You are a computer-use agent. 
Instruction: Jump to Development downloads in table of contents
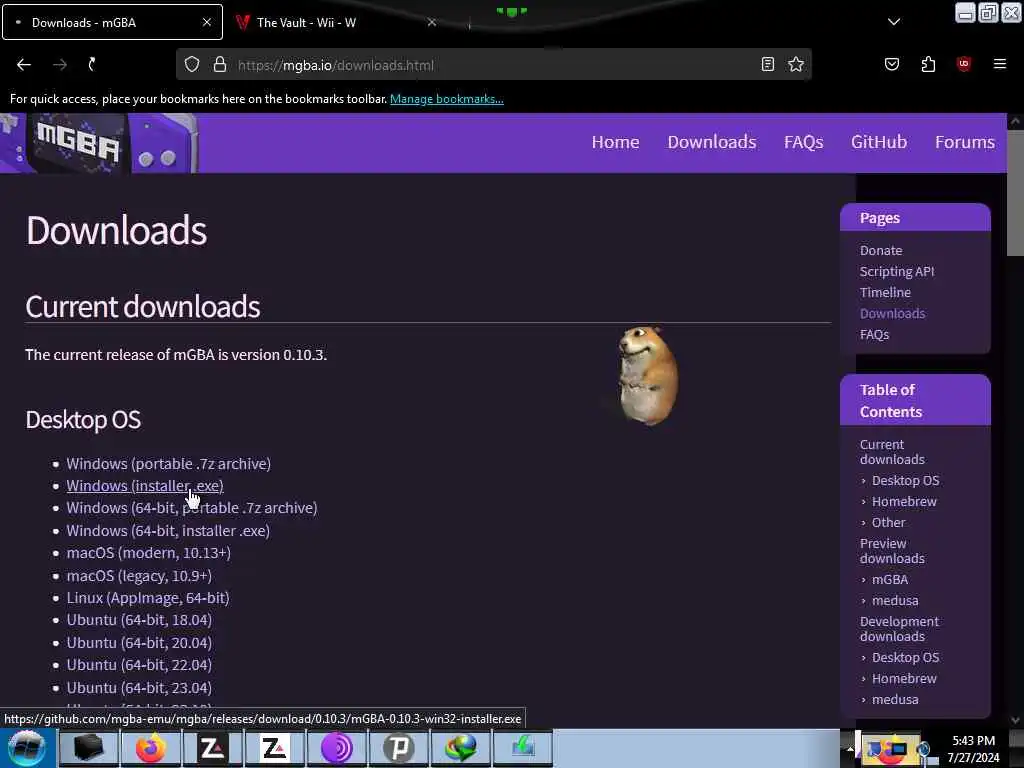coord(899,629)
